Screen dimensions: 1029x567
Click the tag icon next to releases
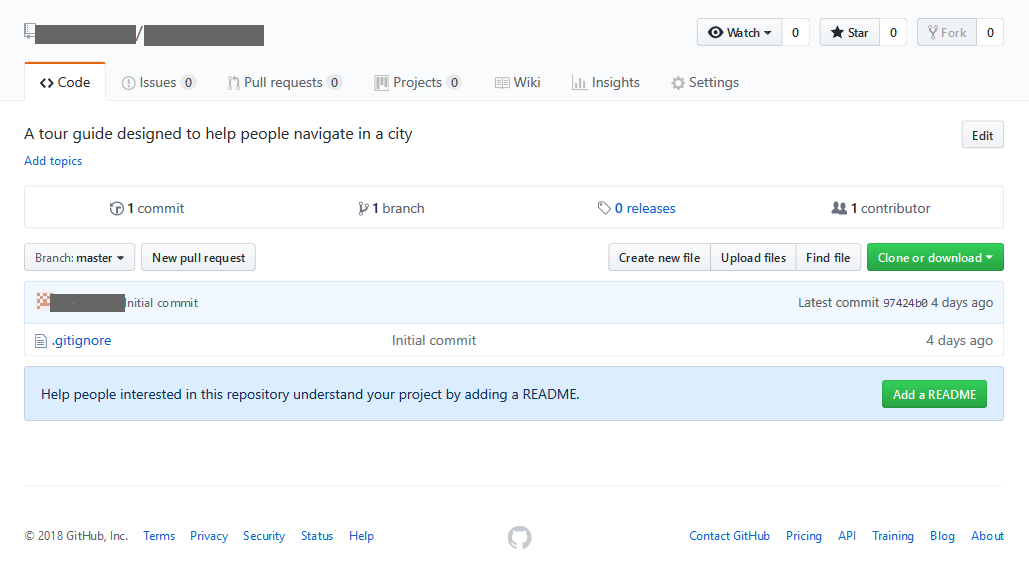tap(604, 208)
